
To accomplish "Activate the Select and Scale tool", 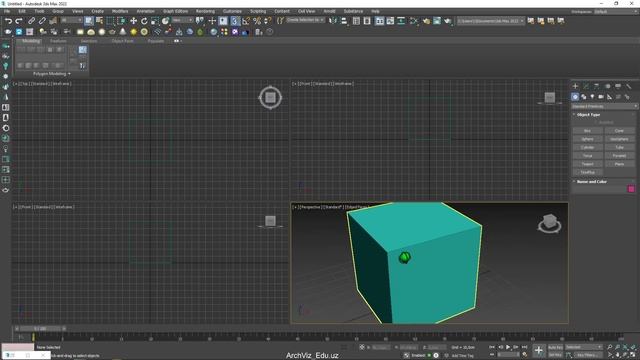I will tap(155, 20).
